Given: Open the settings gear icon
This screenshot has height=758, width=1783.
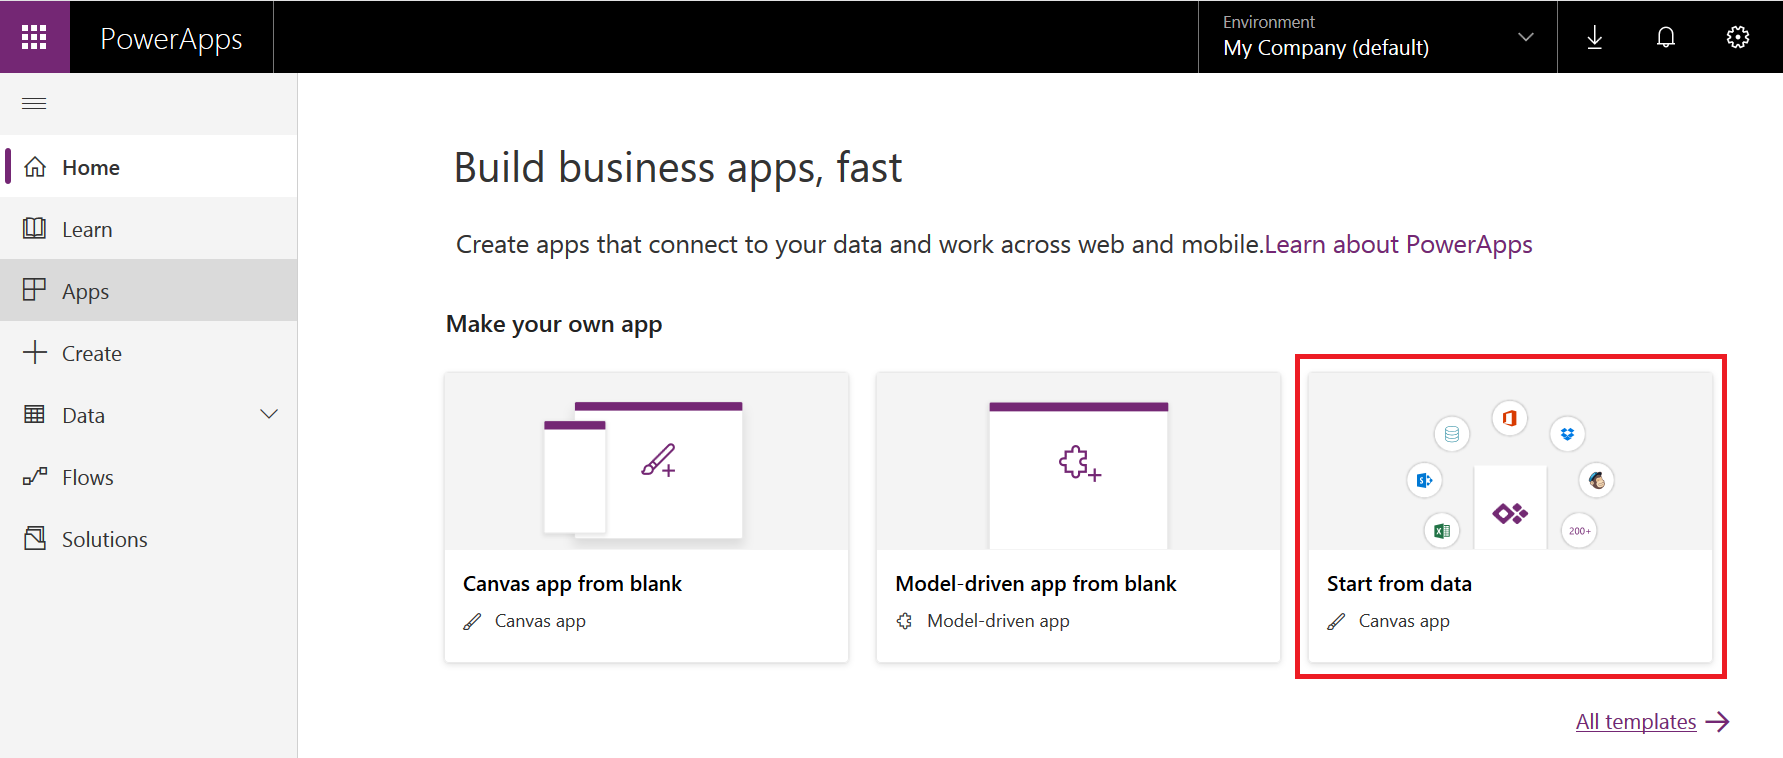Looking at the screenshot, I should (x=1737, y=38).
